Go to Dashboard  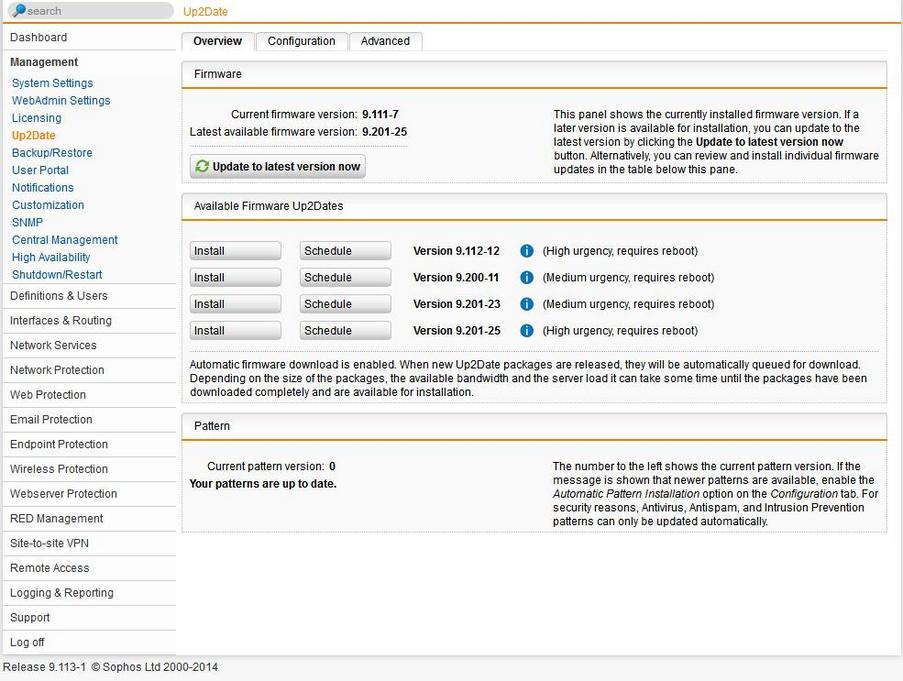pyautogui.click(x=39, y=37)
